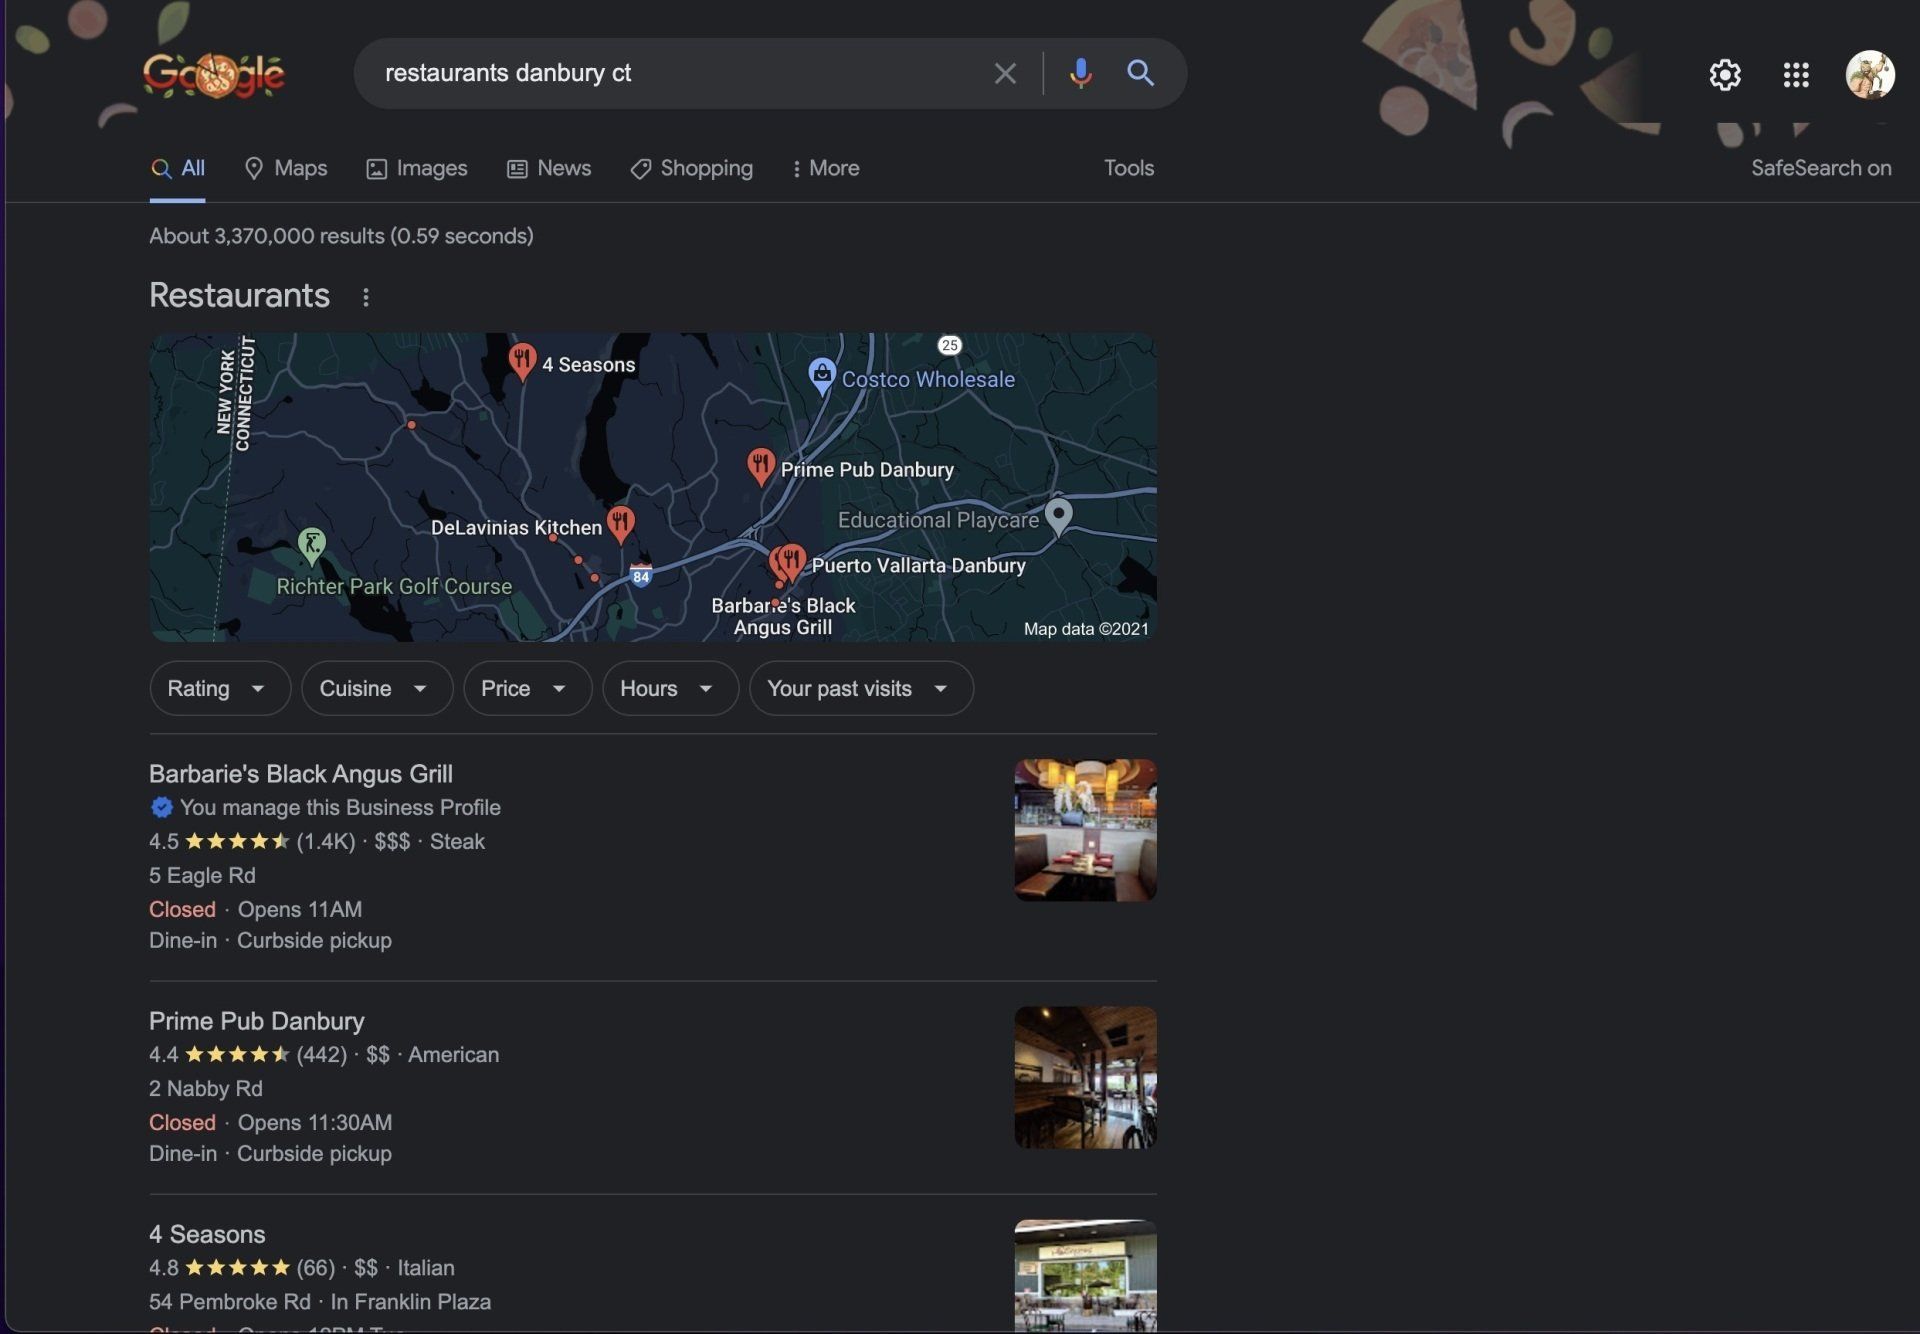Click Map data ©2021 attribution
This screenshot has width=1920, height=1334.
[x=1086, y=629]
